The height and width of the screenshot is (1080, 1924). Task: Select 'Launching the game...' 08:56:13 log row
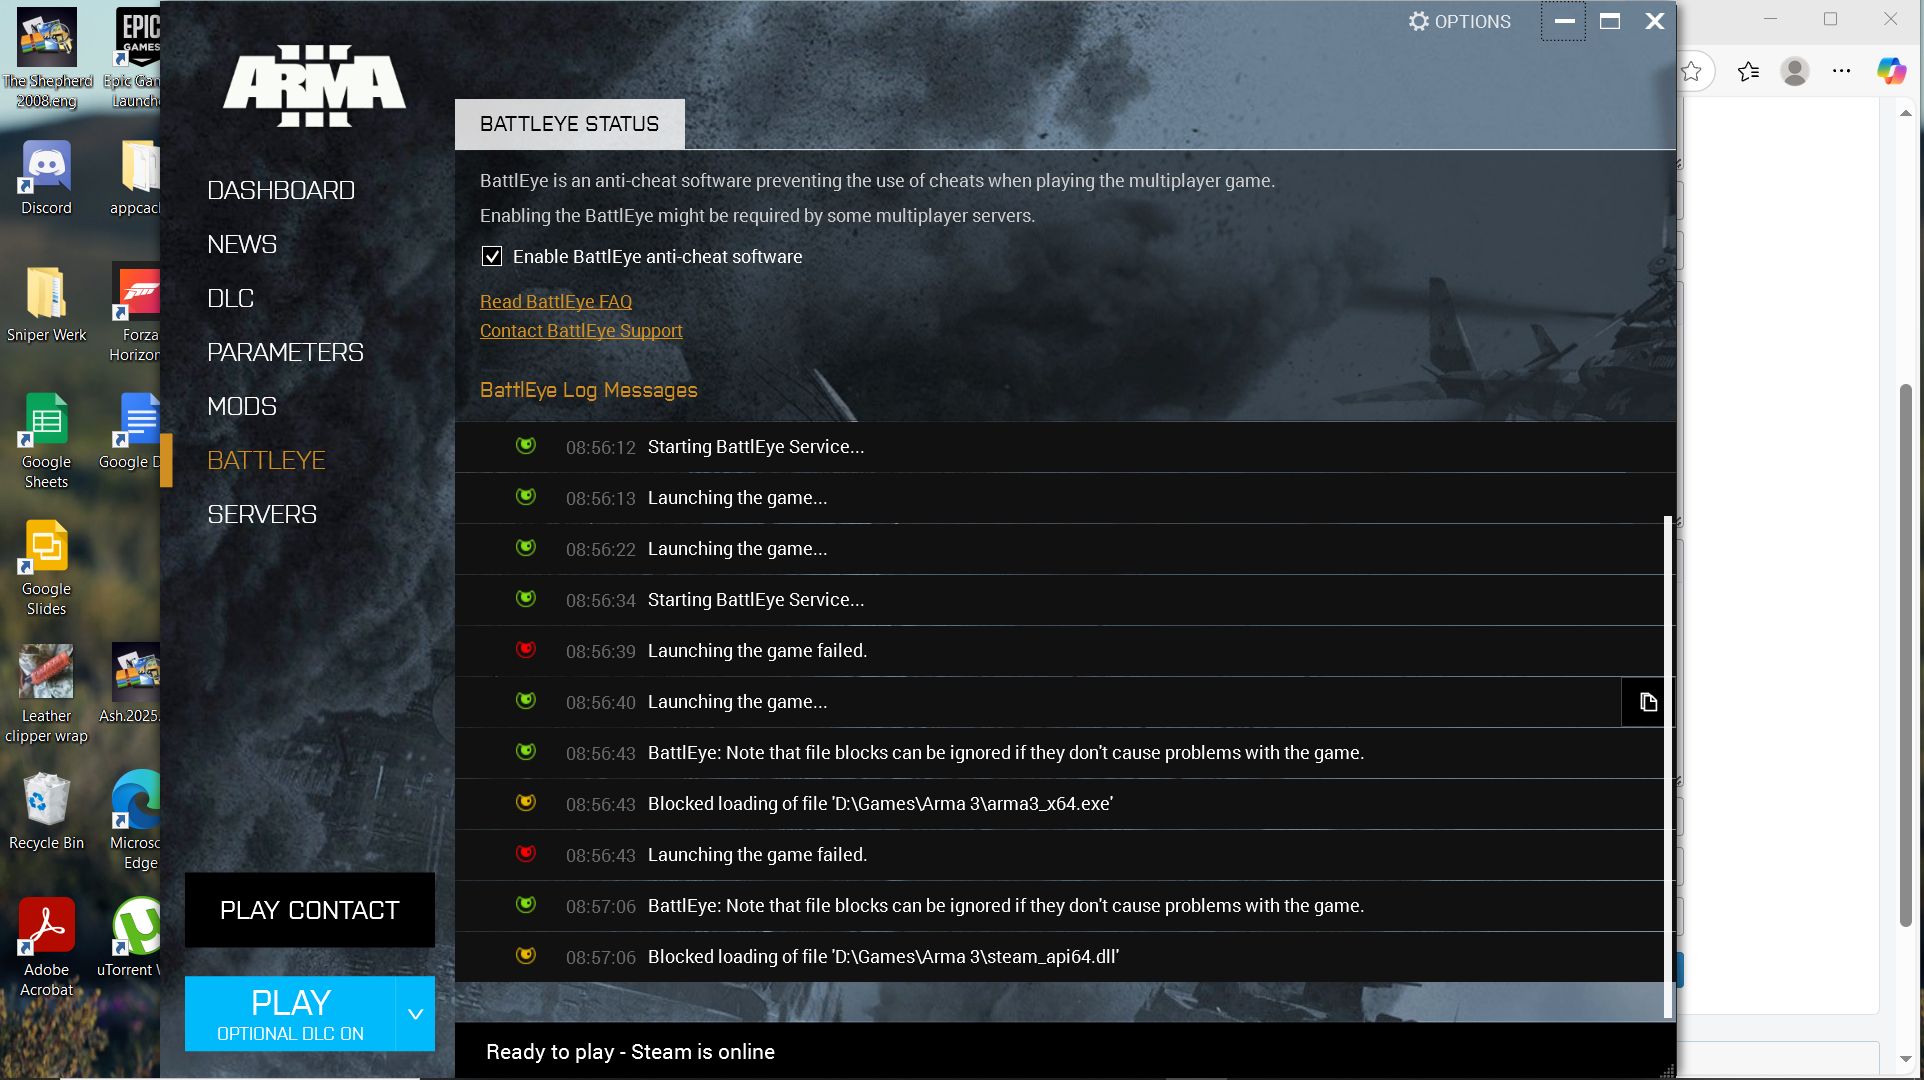pos(1060,498)
